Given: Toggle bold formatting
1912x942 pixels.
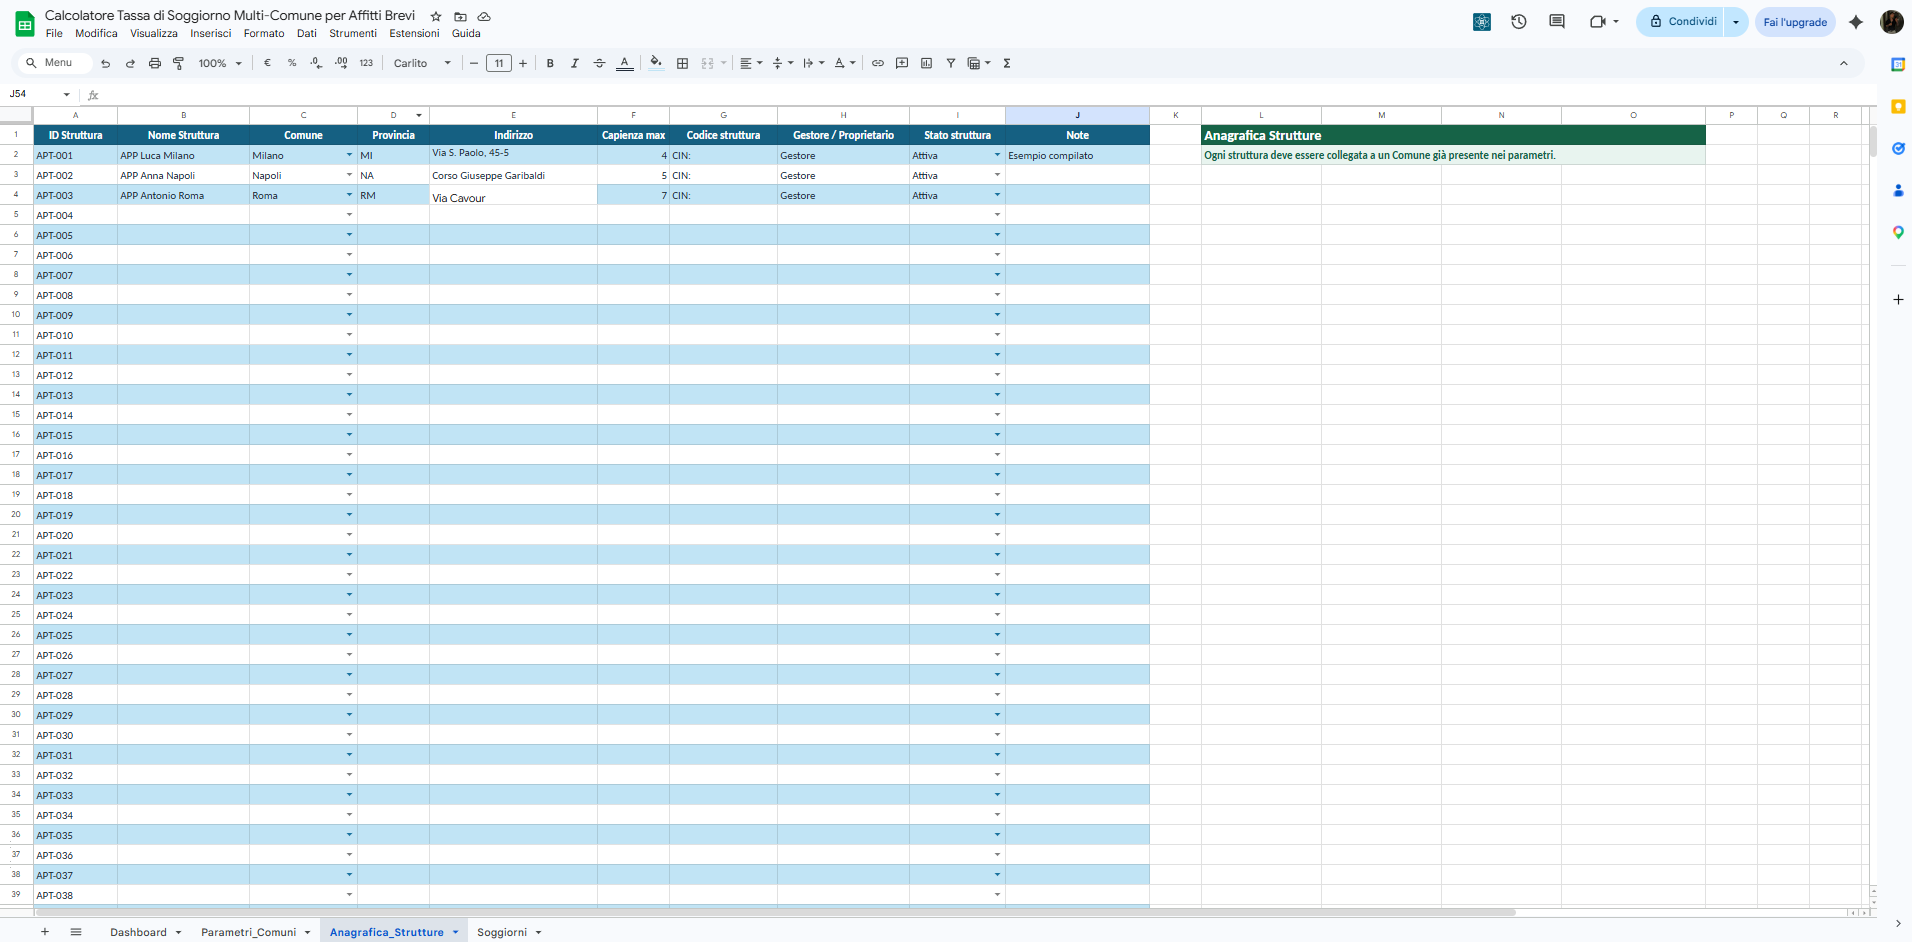Looking at the screenshot, I should click(550, 63).
